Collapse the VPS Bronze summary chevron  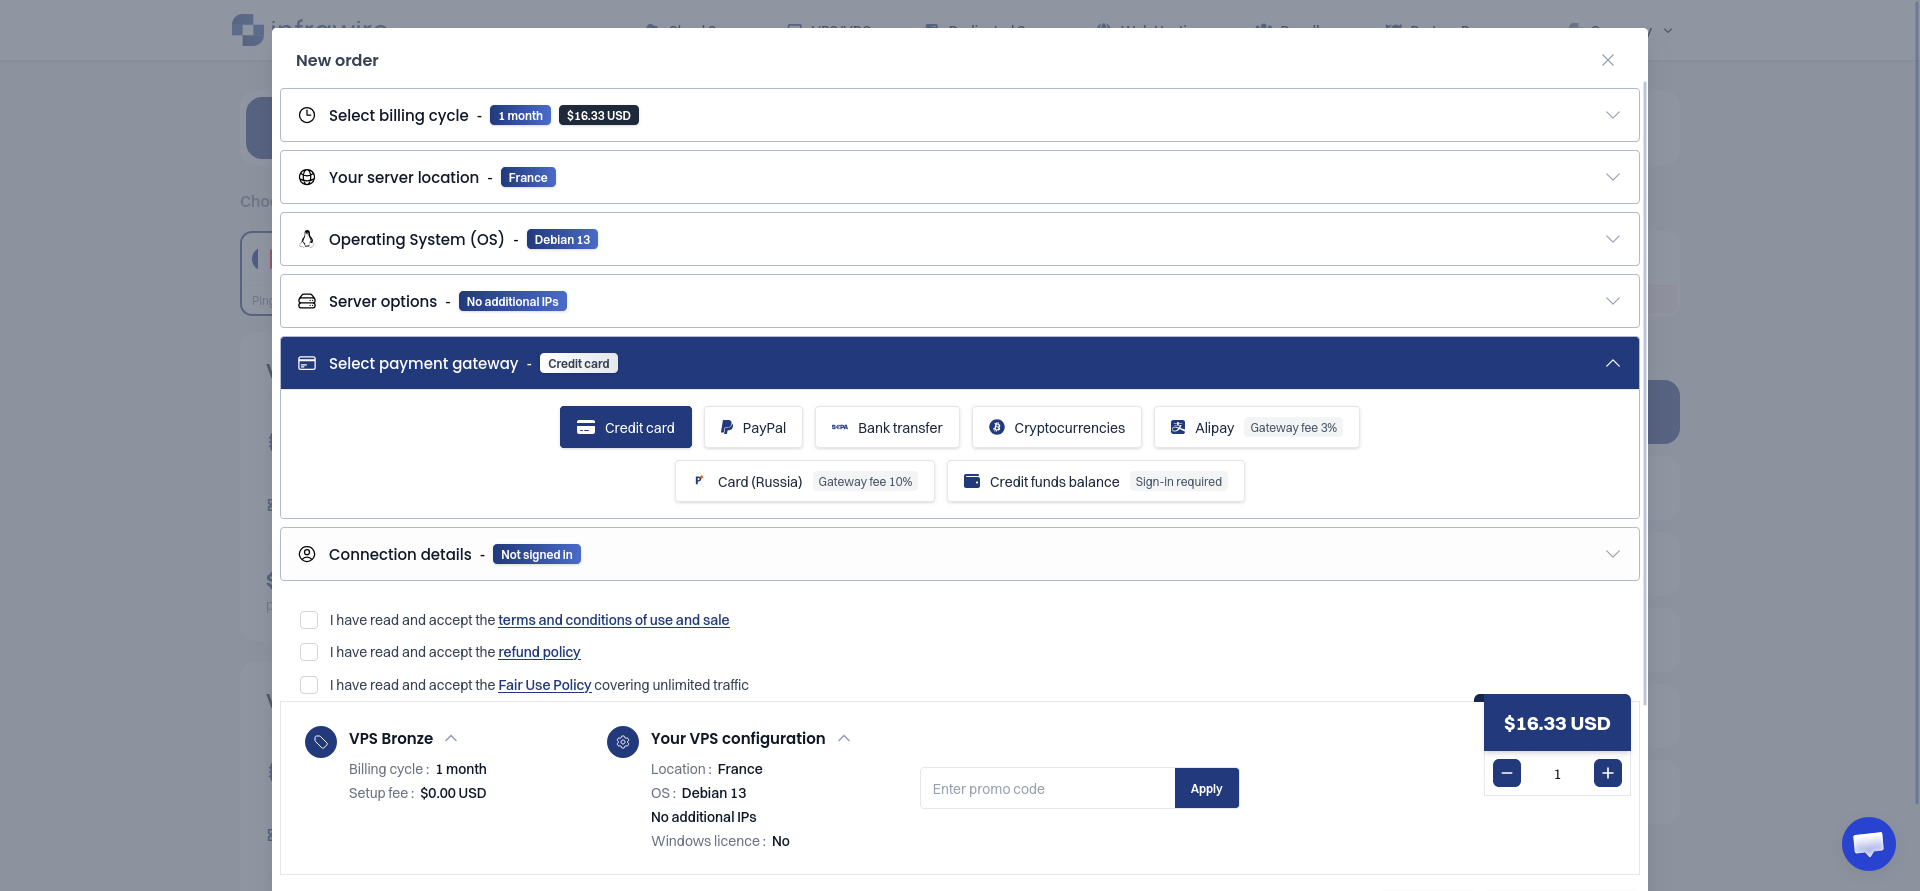click(451, 738)
